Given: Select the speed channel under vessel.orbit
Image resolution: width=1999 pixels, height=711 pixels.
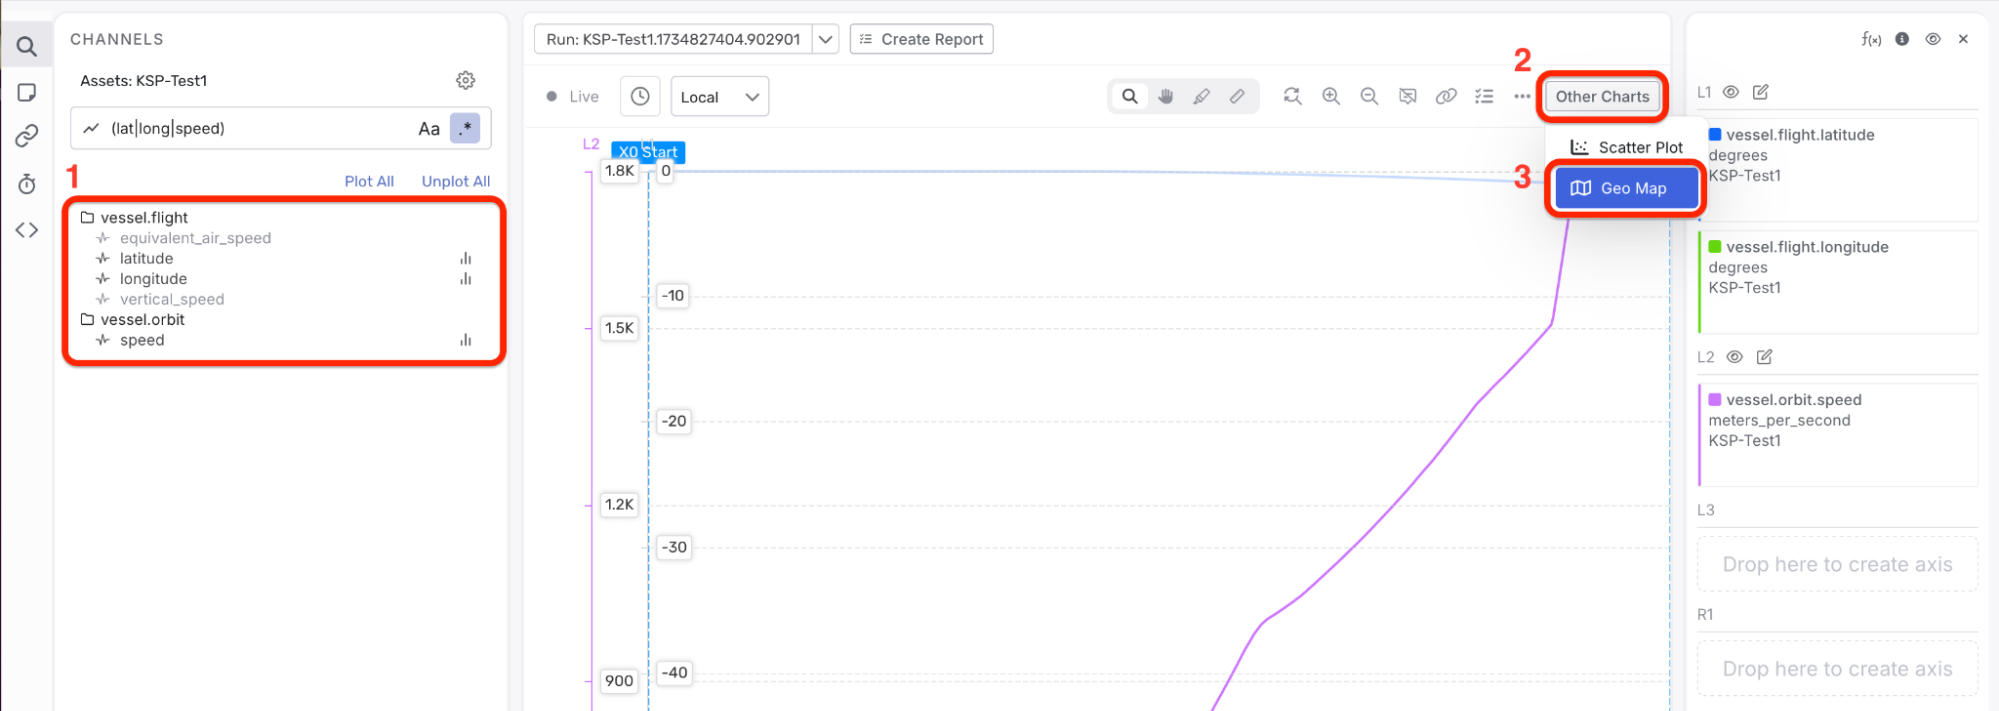Looking at the screenshot, I should point(284,340).
